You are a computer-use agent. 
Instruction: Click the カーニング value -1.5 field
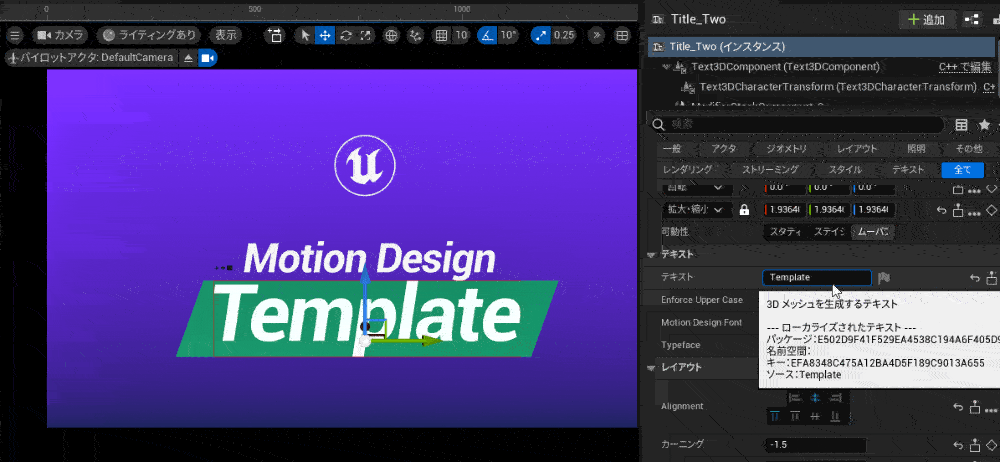tap(816, 445)
